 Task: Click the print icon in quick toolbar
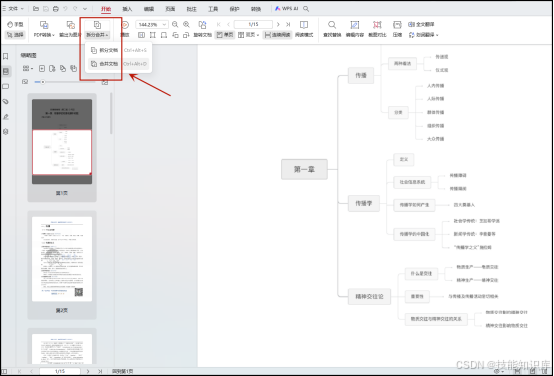pos(55,9)
